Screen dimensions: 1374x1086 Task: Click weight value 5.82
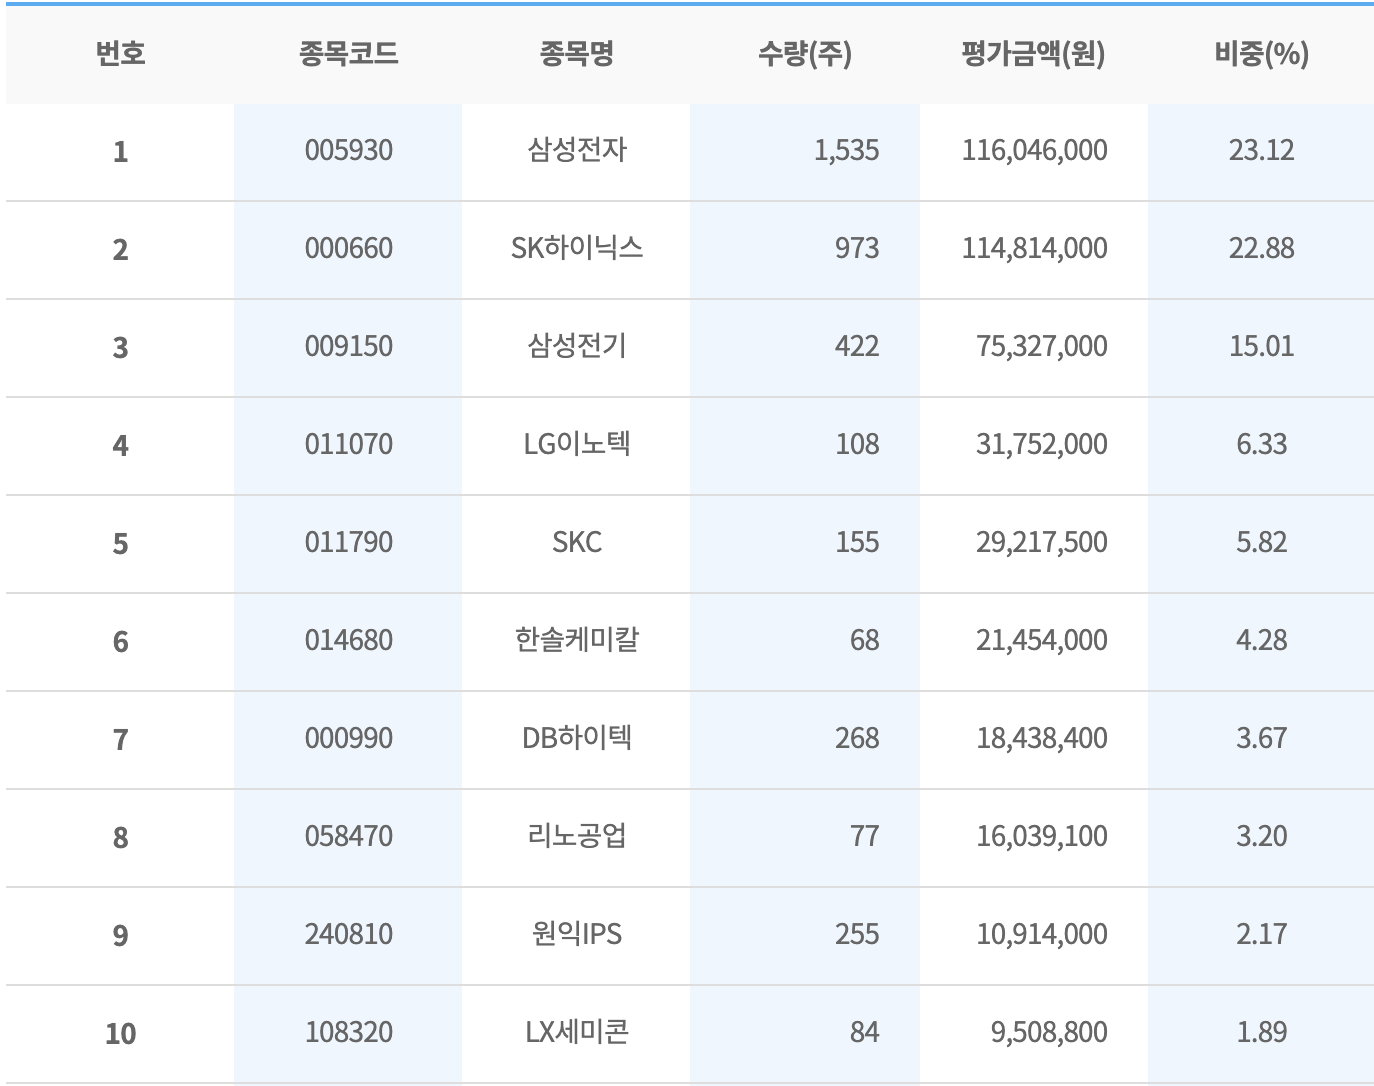[x=1262, y=543]
